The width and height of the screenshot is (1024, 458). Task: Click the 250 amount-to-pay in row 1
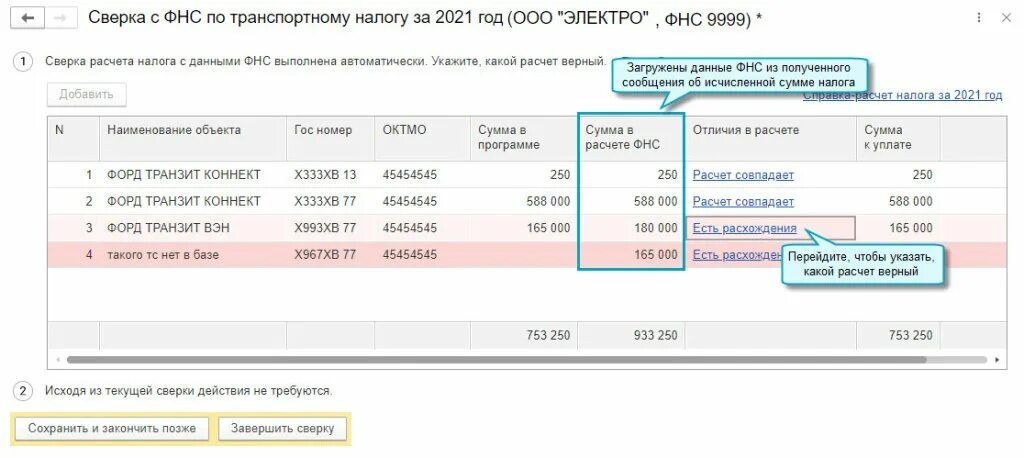tap(898, 175)
